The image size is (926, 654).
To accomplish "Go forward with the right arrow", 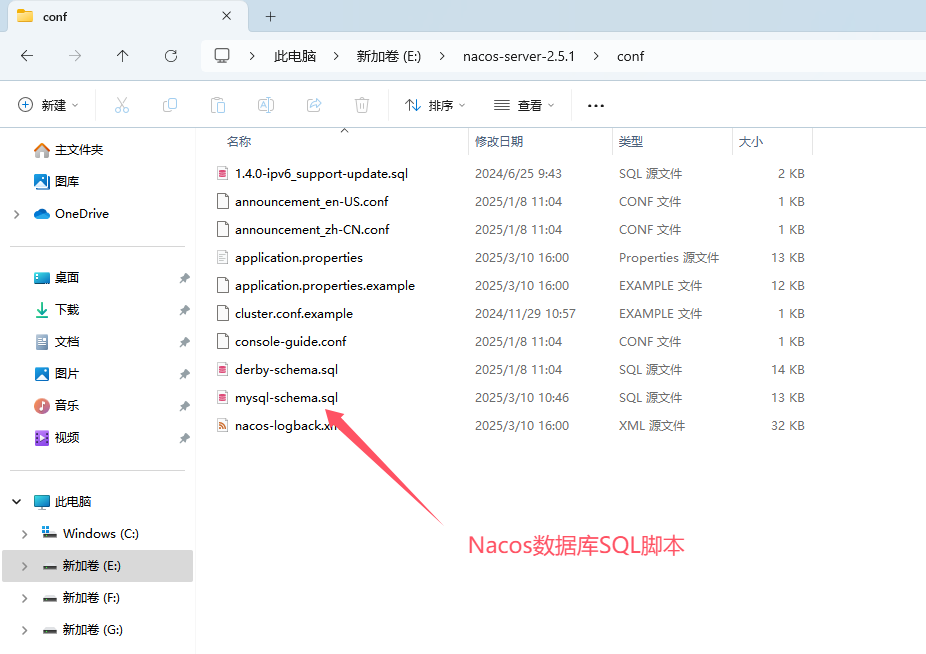I will tap(75, 56).
